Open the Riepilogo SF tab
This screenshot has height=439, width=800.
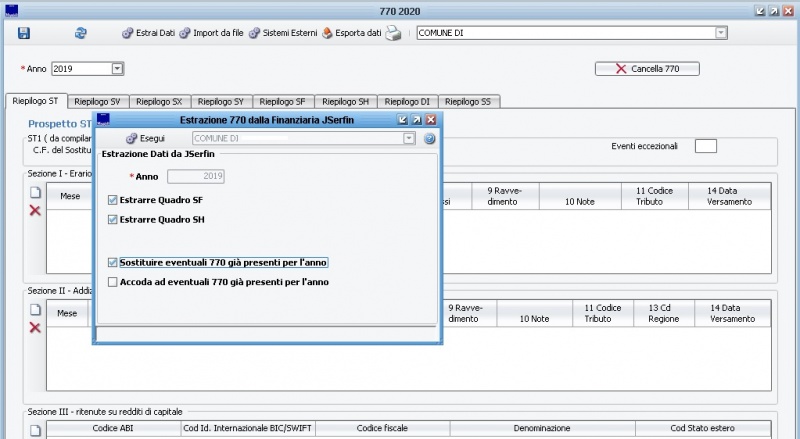coord(283,102)
